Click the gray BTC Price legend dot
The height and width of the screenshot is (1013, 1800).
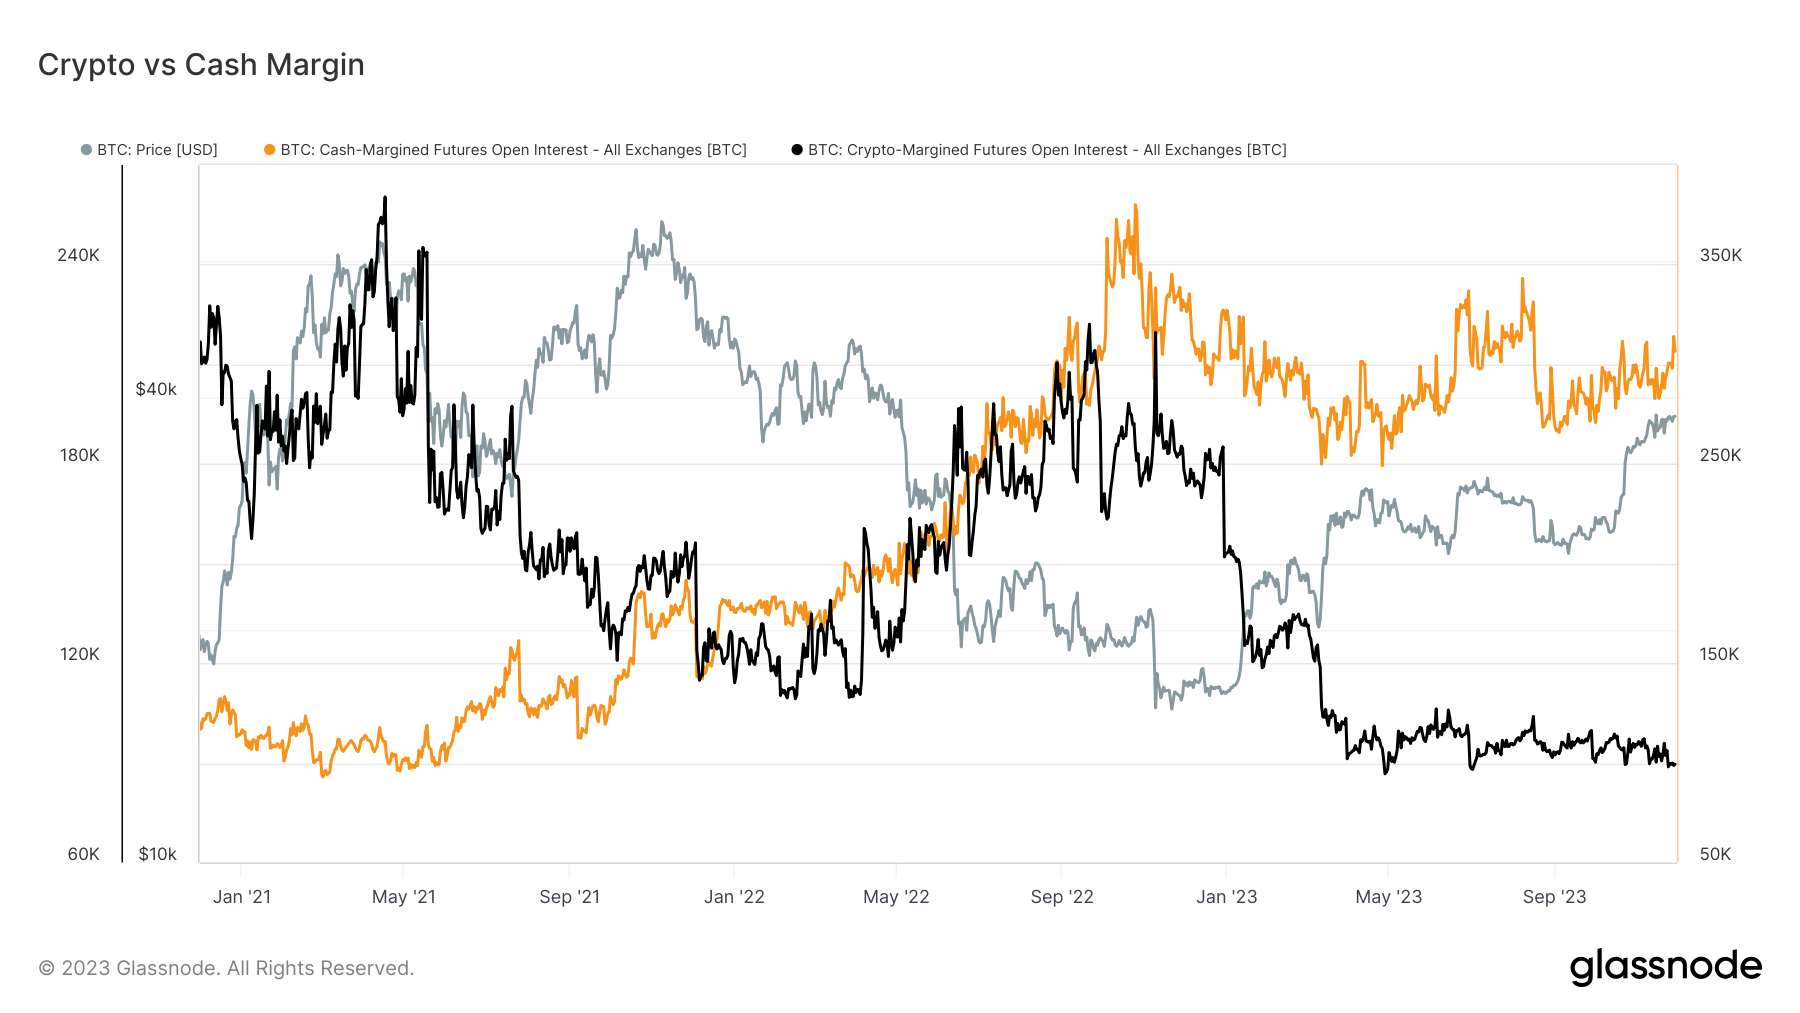[x=86, y=150]
